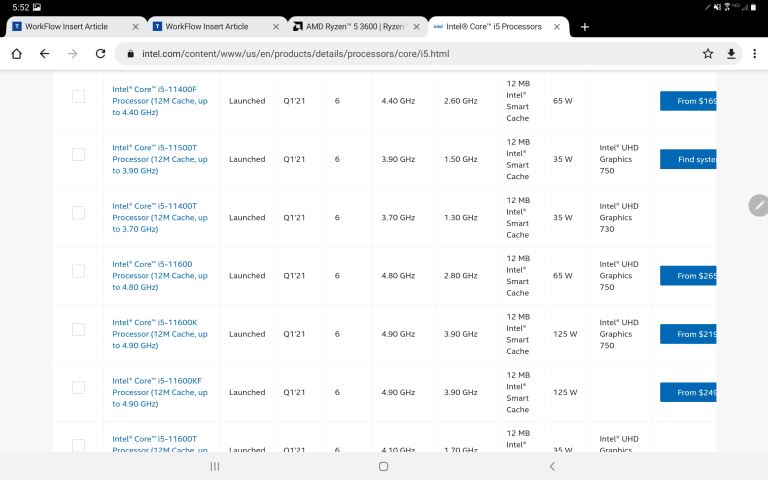Navigate forward in browser history
Image resolution: width=768 pixels, height=480 pixels.
click(72, 53)
